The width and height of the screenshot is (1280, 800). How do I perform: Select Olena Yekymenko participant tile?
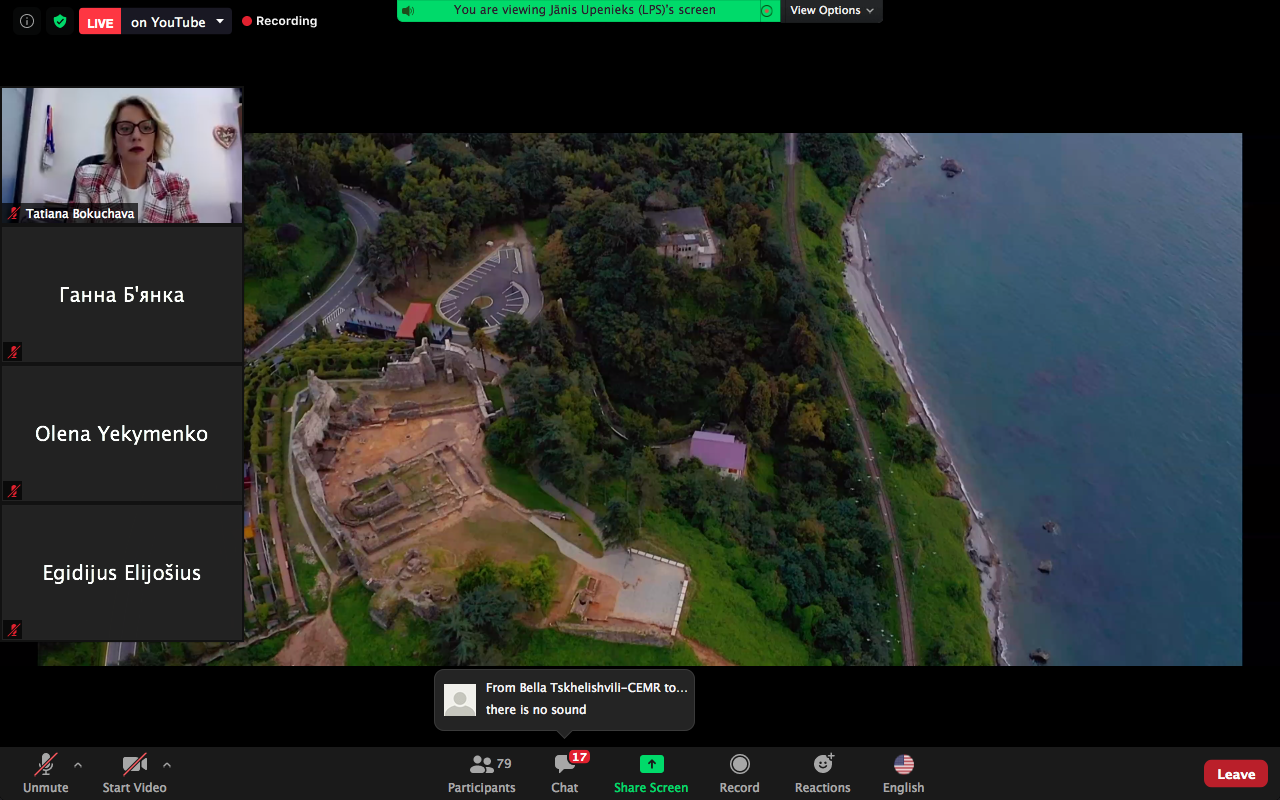(122, 434)
